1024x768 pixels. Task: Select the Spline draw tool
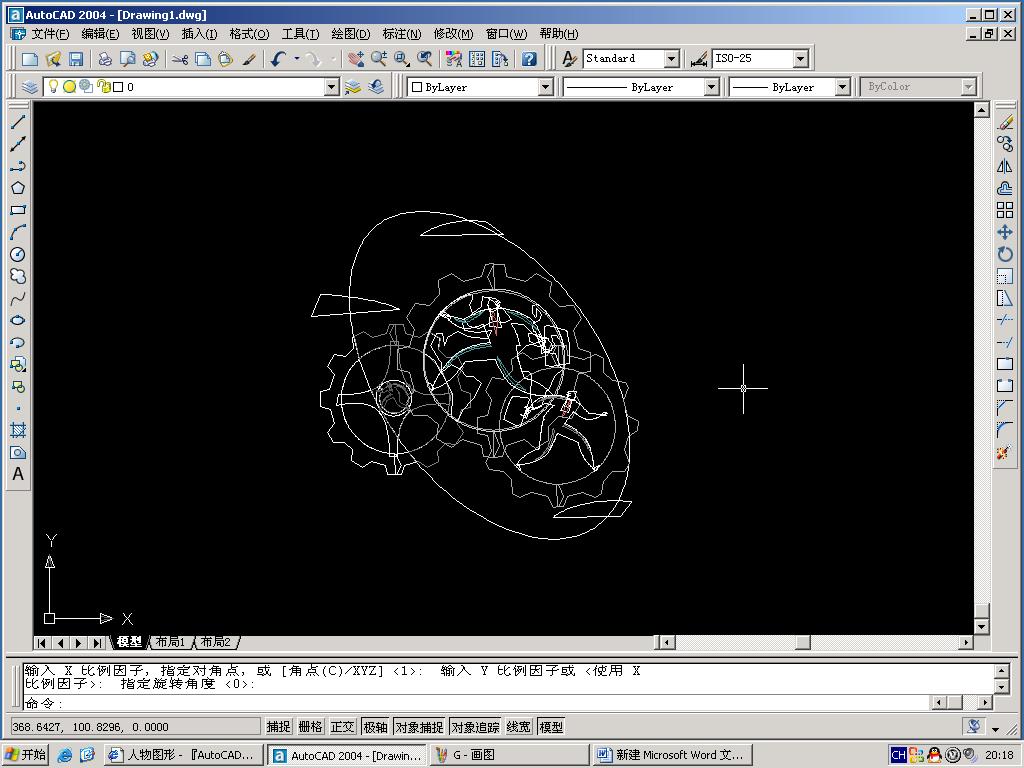(18, 298)
